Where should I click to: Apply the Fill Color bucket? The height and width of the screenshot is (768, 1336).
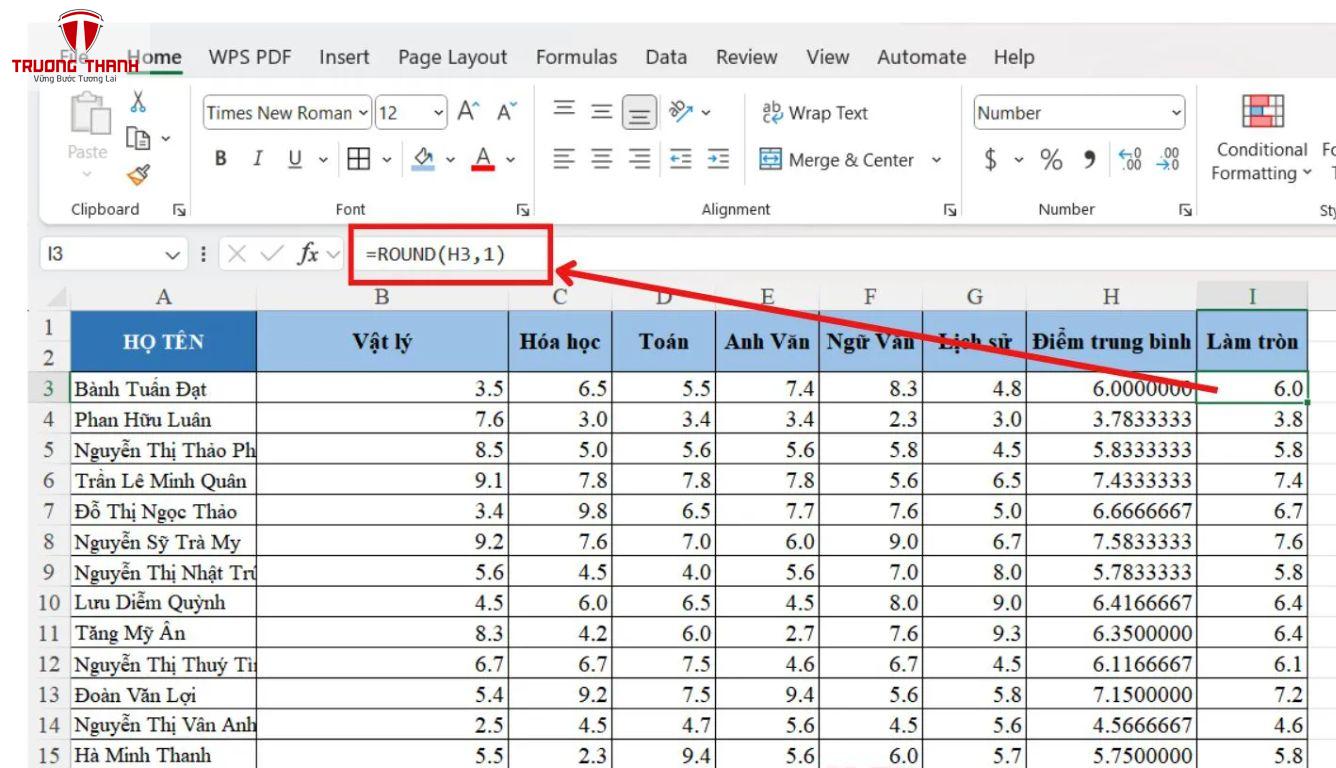(425, 159)
